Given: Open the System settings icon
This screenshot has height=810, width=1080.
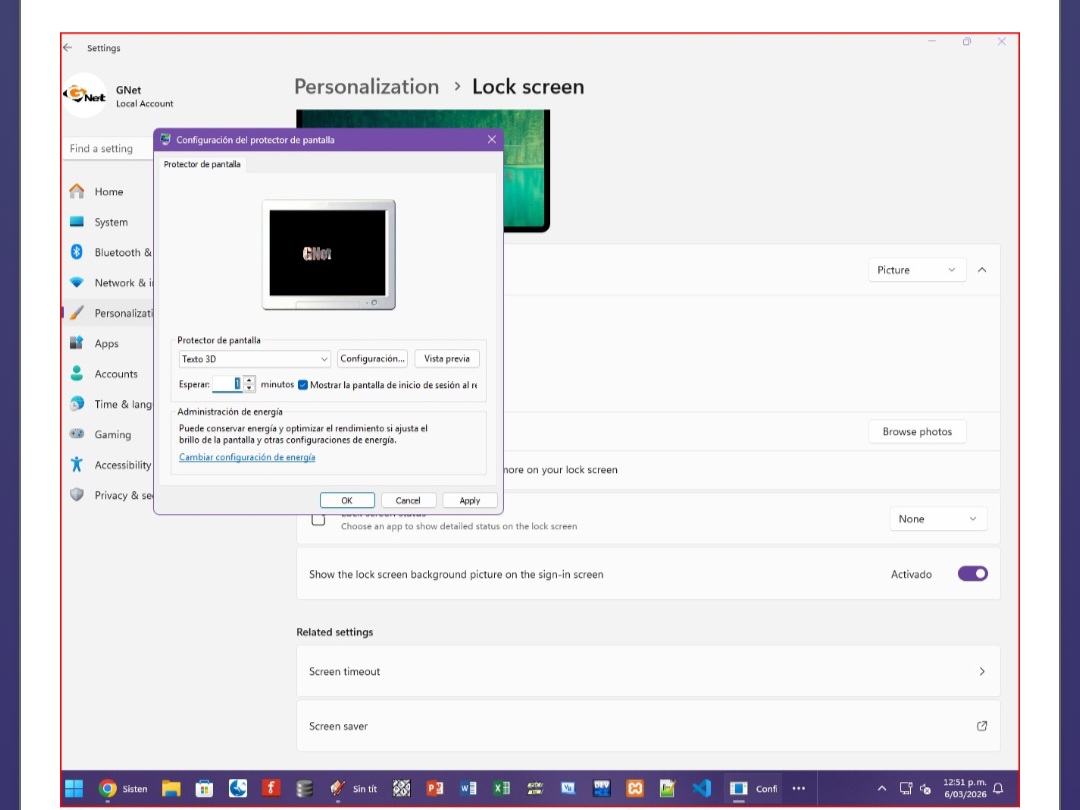Looking at the screenshot, I should pos(77,222).
